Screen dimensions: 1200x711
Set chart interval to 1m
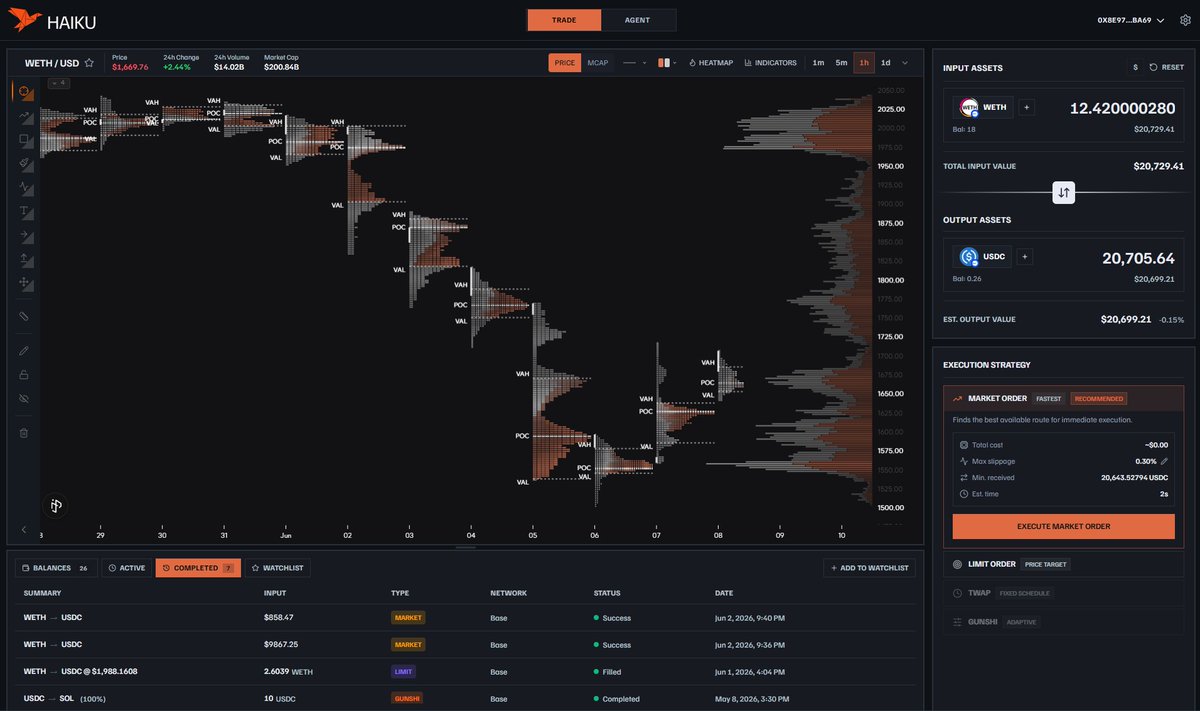pos(818,63)
